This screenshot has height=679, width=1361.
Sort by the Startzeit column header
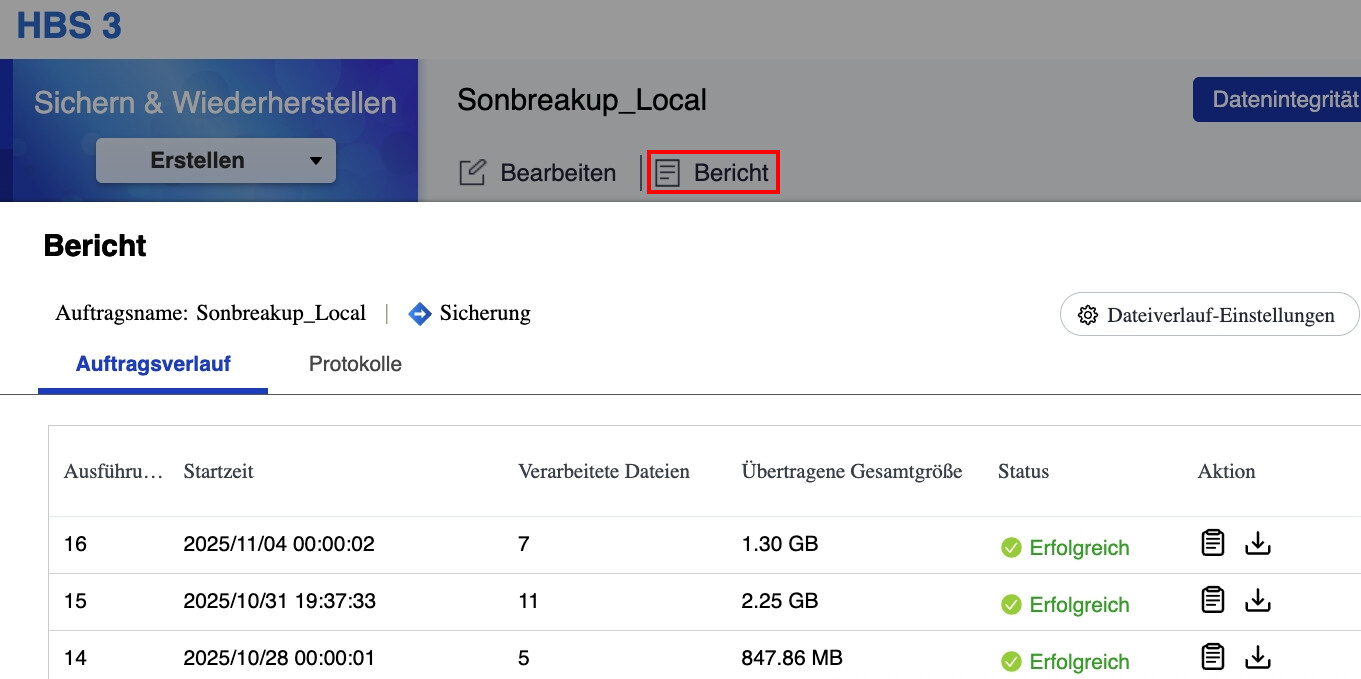click(x=218, y=471)
